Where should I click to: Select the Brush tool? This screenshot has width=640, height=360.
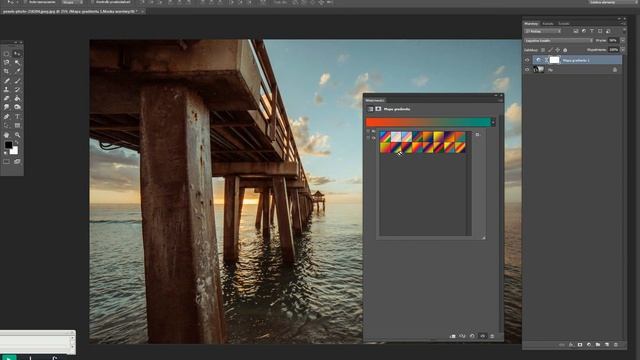[17, 80]
